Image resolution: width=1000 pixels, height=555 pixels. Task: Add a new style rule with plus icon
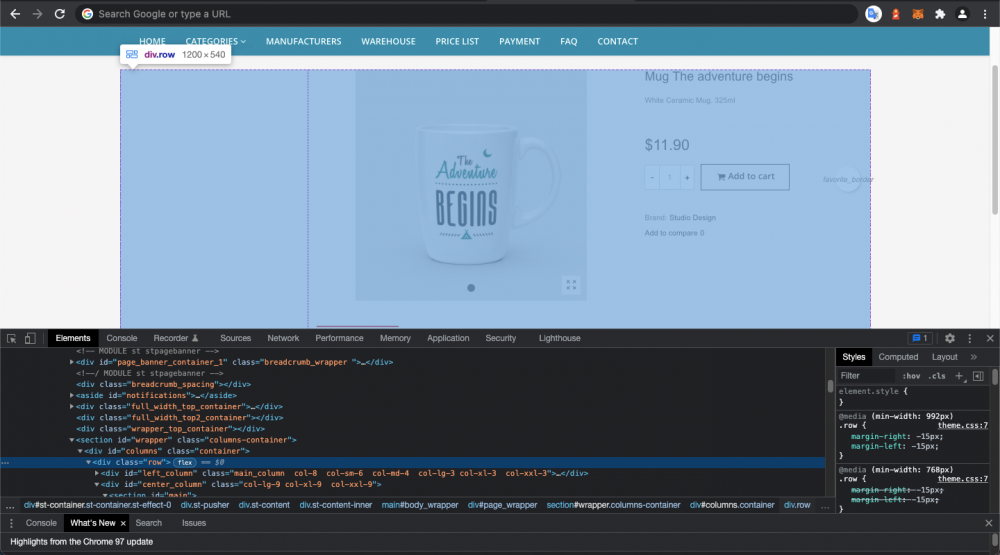click(x=959, y=376)
